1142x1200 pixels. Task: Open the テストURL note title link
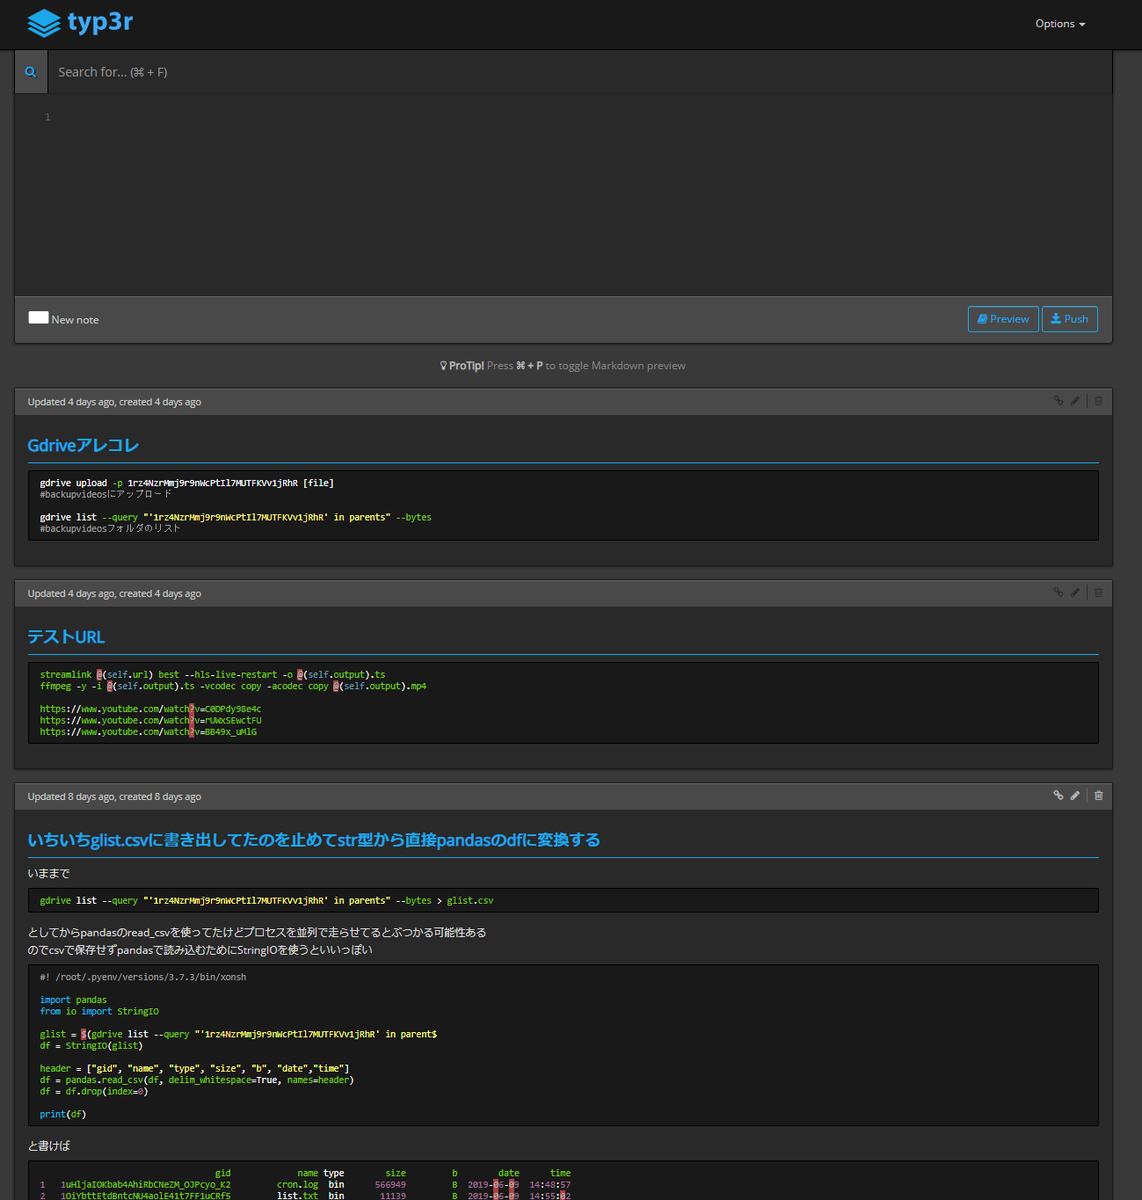[66, 637]
